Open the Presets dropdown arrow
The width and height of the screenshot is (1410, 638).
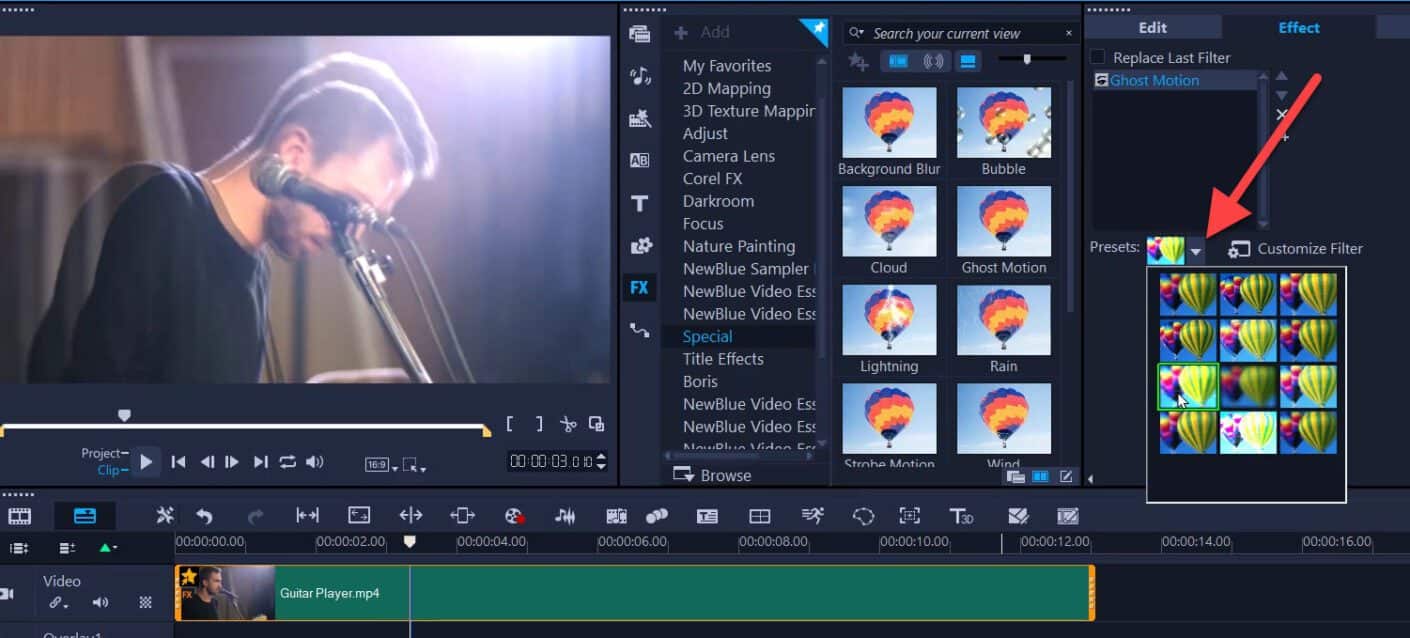(x=1196, y=250)
